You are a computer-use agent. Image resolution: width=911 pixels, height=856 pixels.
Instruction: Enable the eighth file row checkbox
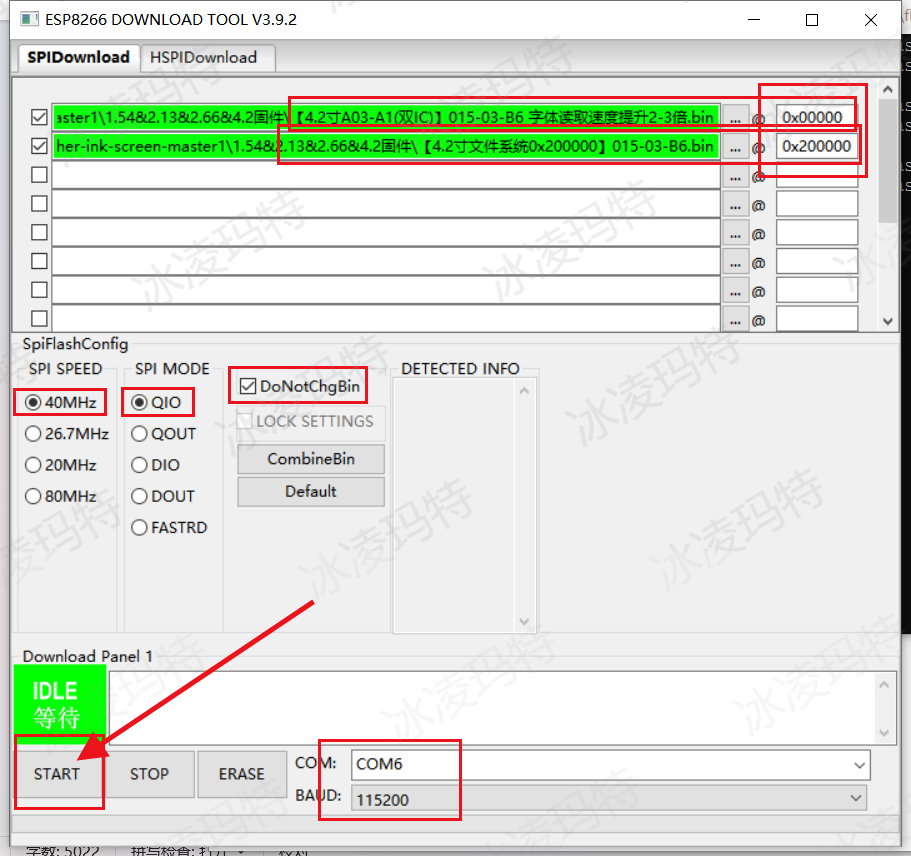(x=39, y=318)
